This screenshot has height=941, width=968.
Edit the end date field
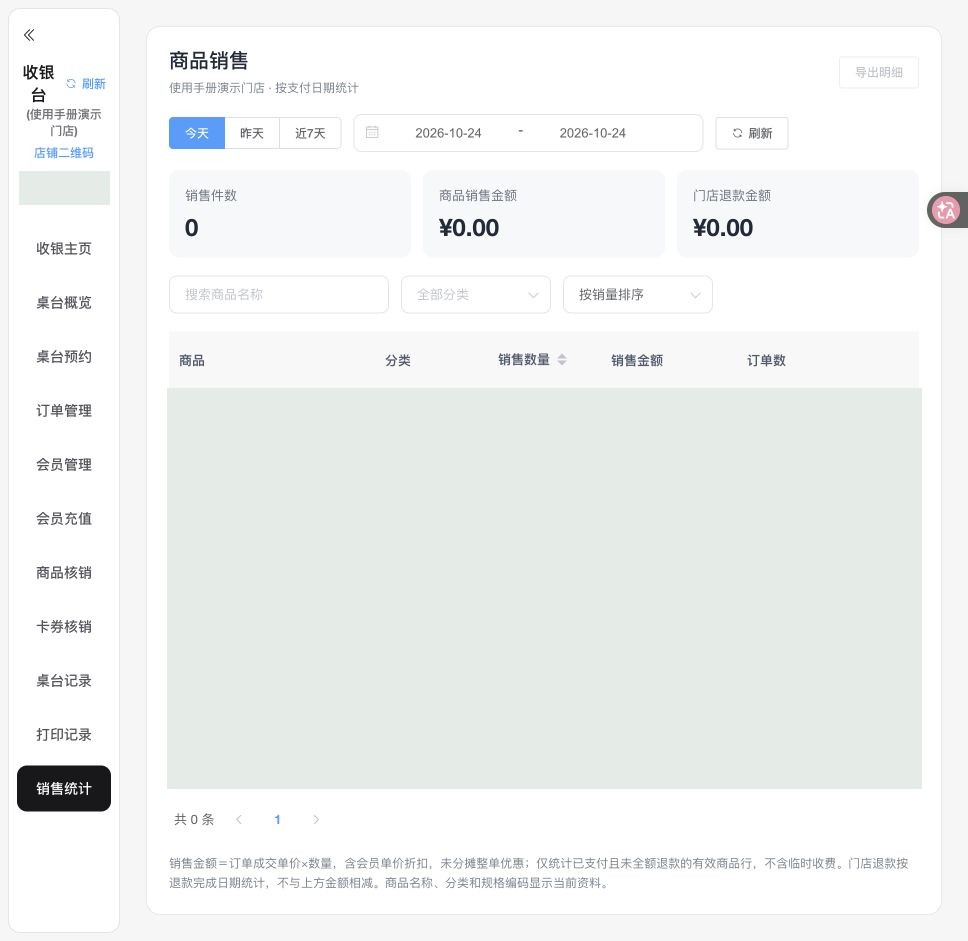593,133
